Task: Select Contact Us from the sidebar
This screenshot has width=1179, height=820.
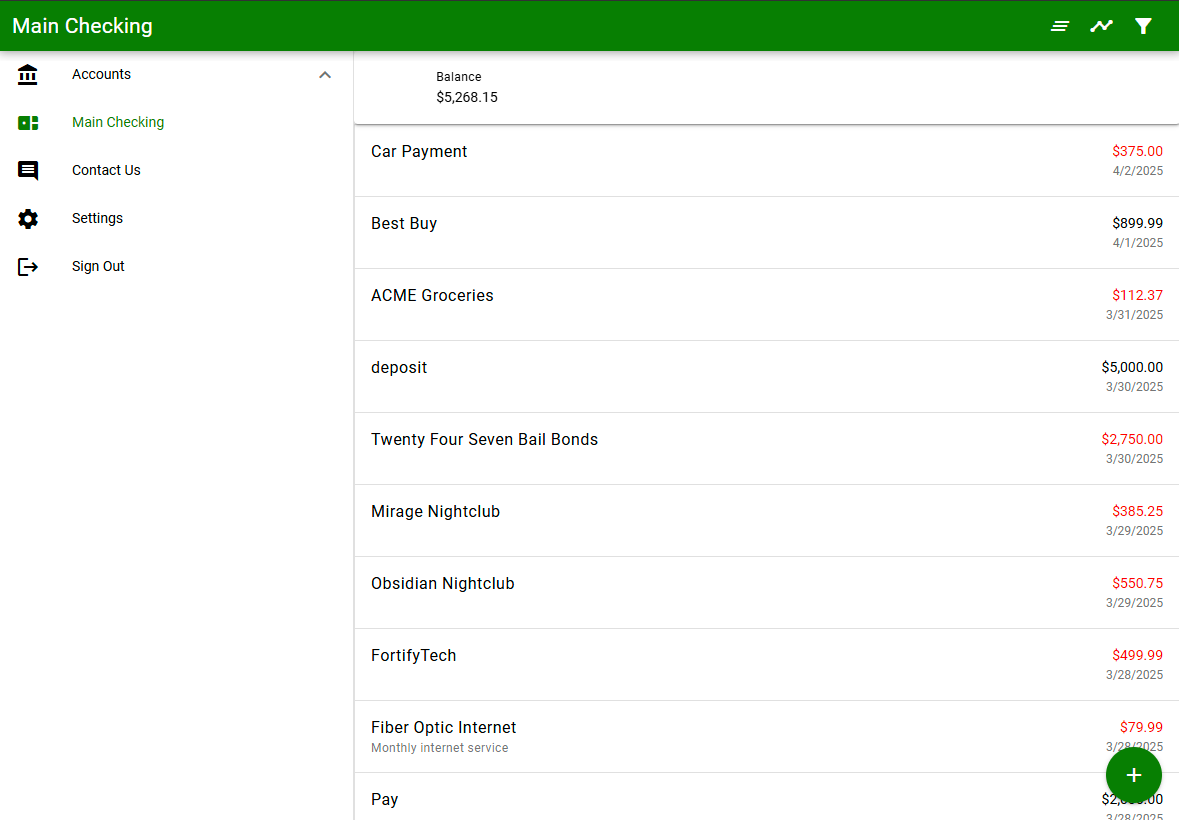Action: click(x=106, y=170)
